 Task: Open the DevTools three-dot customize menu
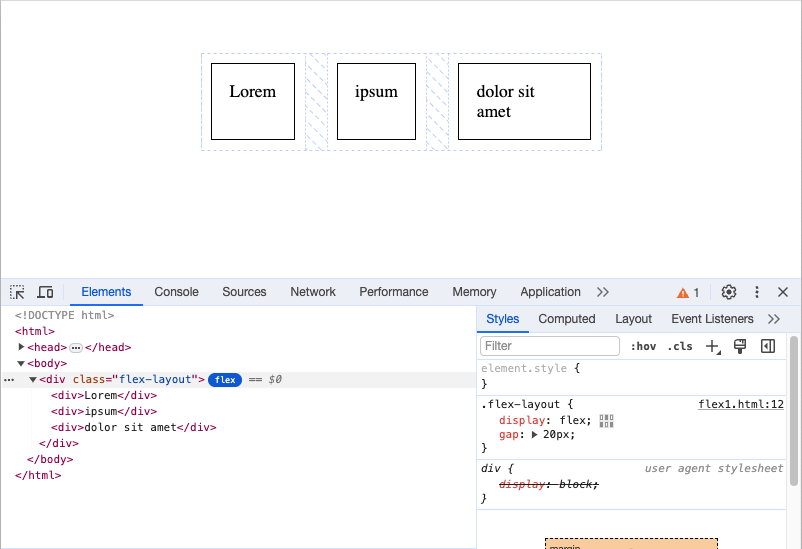(757, 292)
